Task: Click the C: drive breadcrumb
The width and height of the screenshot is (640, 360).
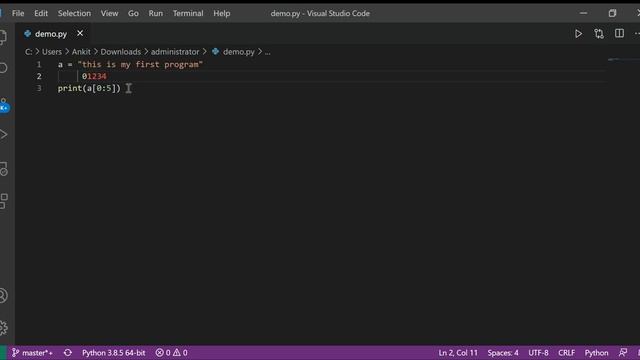Action: pos(29,52)
